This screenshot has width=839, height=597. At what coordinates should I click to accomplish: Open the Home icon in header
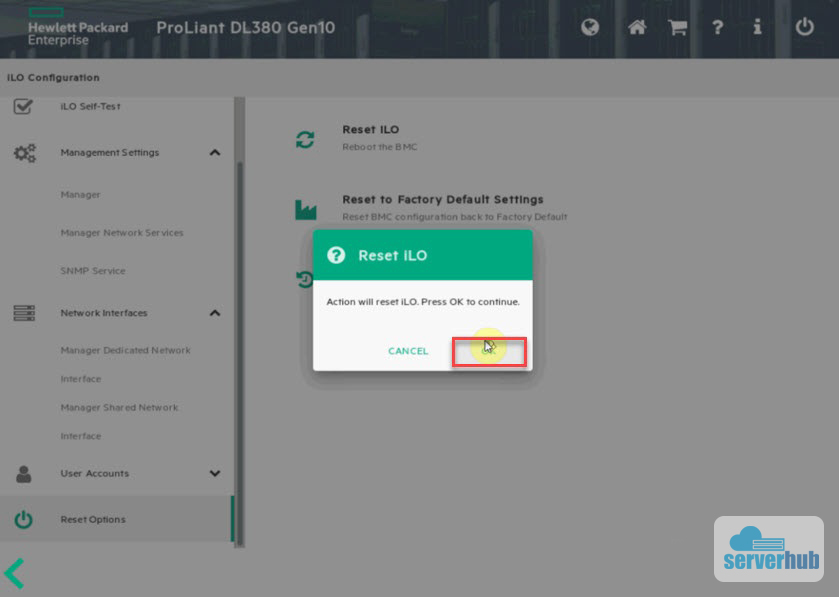636,28
